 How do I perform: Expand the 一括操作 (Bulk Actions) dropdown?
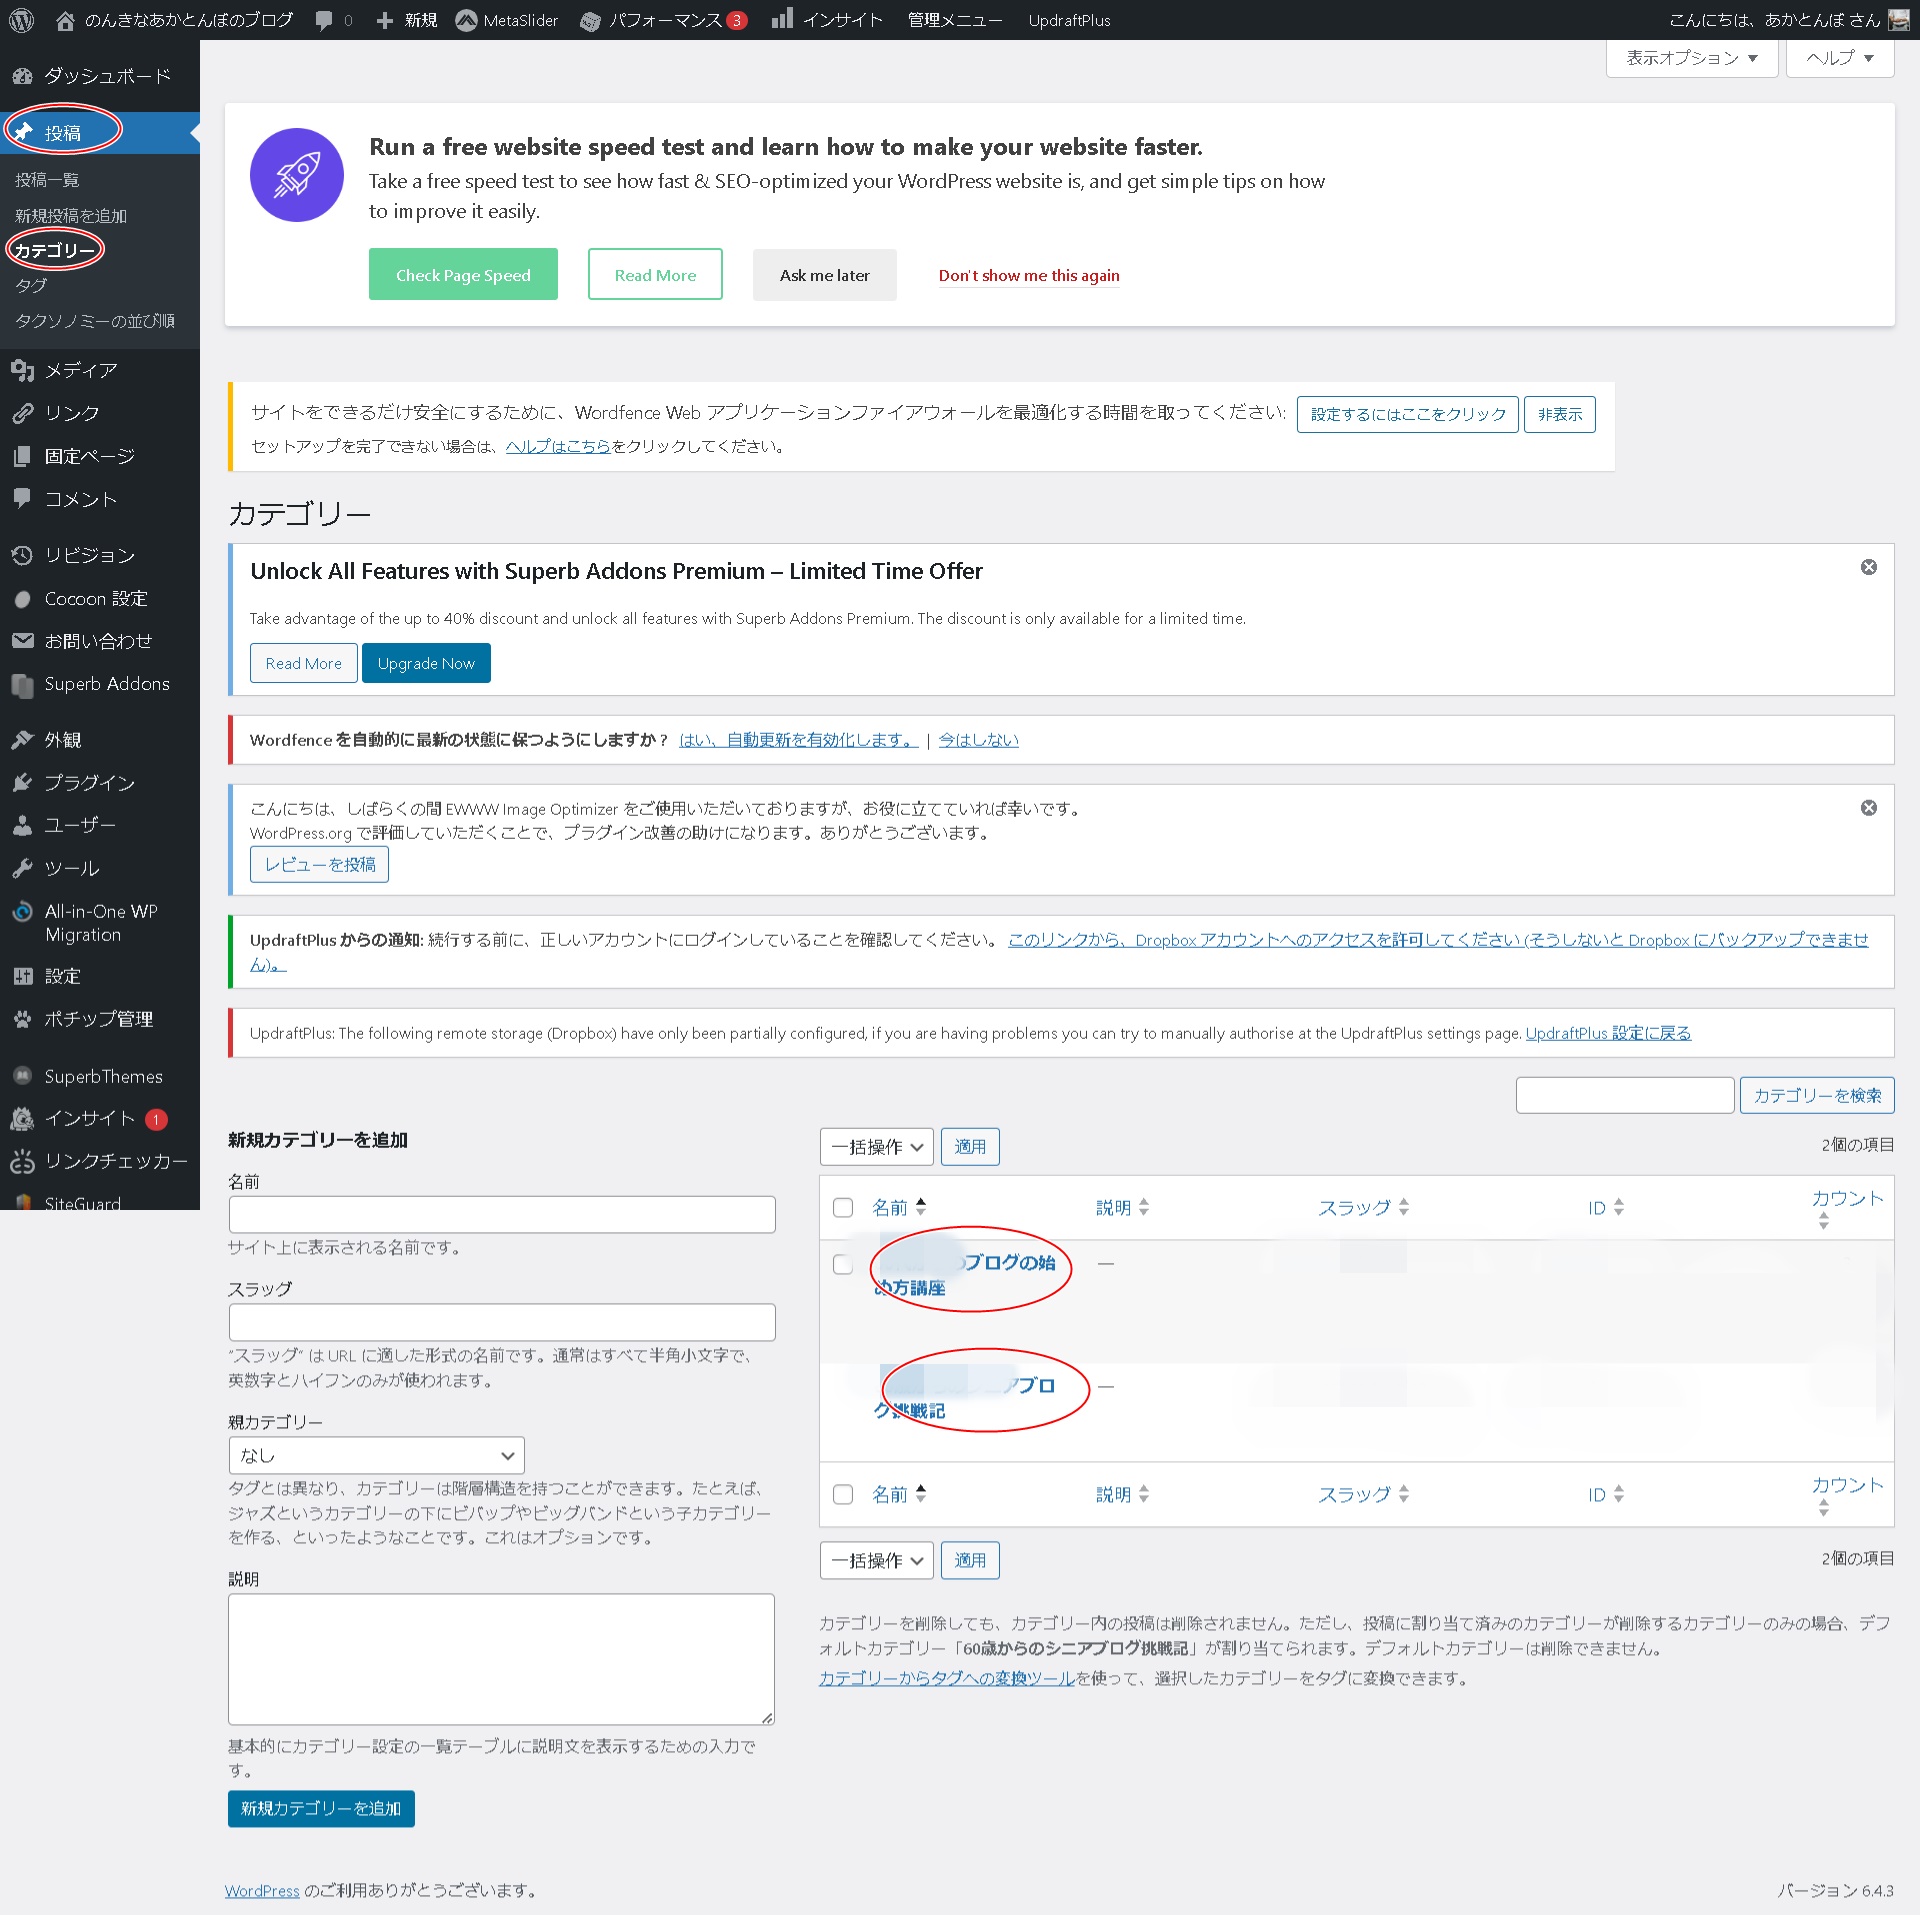(x=873, y=1149)
